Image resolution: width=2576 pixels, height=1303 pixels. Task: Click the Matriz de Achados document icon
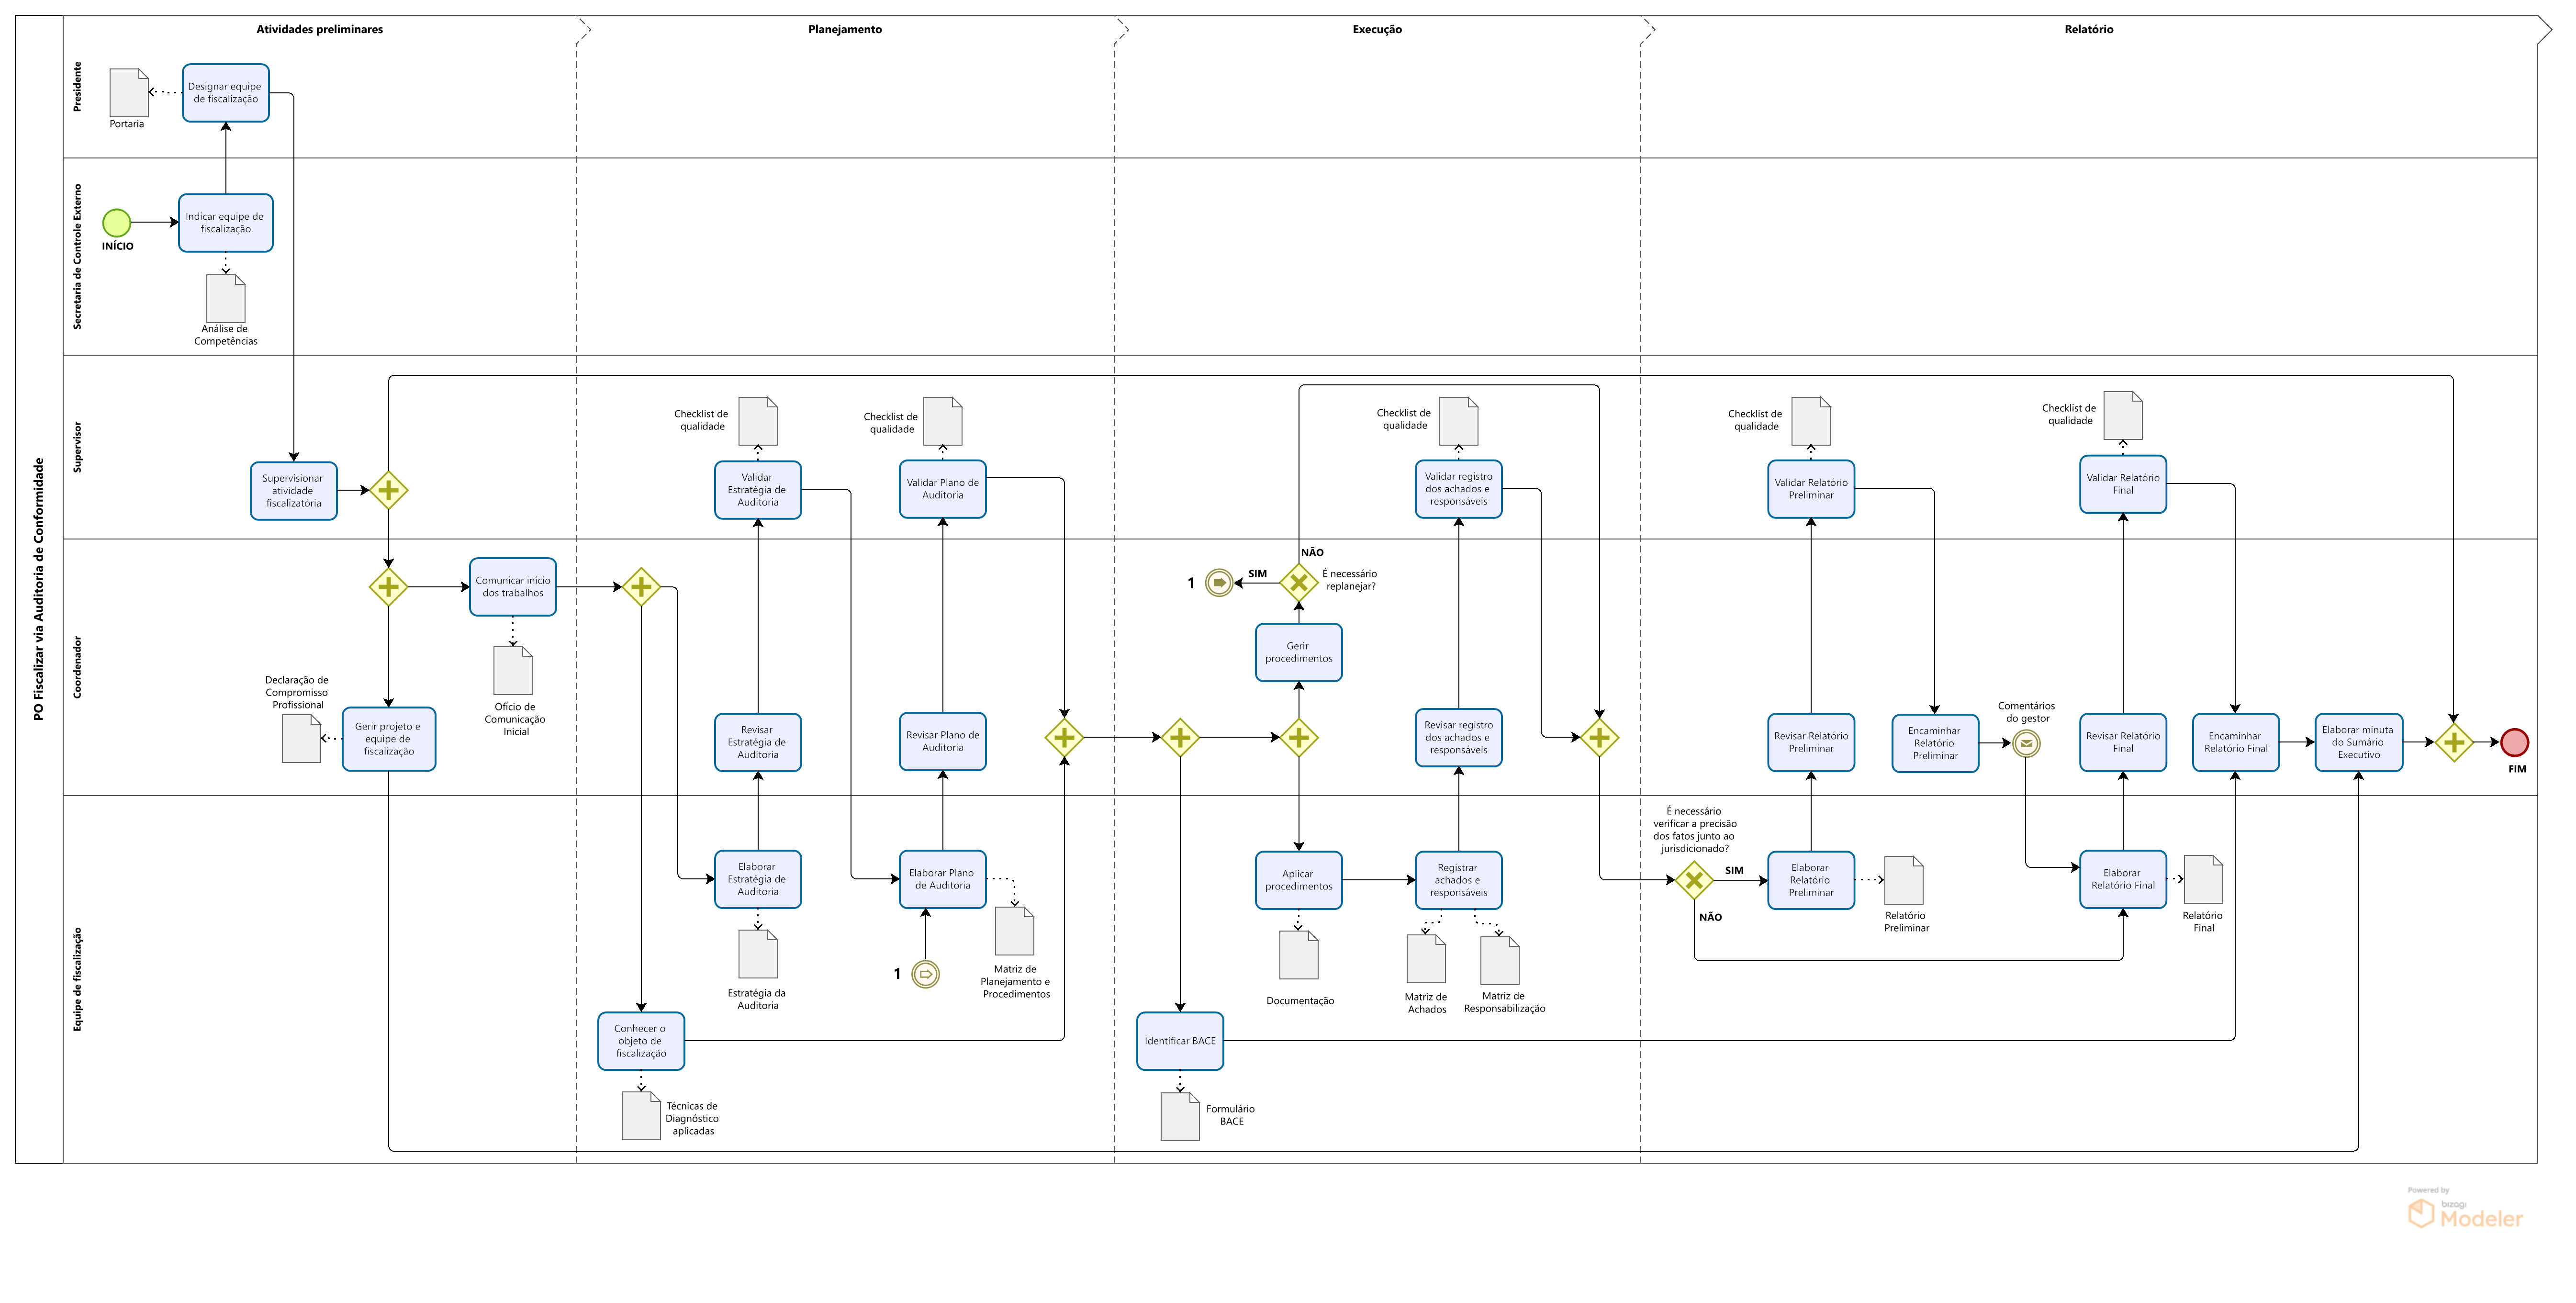[1426, 959]
